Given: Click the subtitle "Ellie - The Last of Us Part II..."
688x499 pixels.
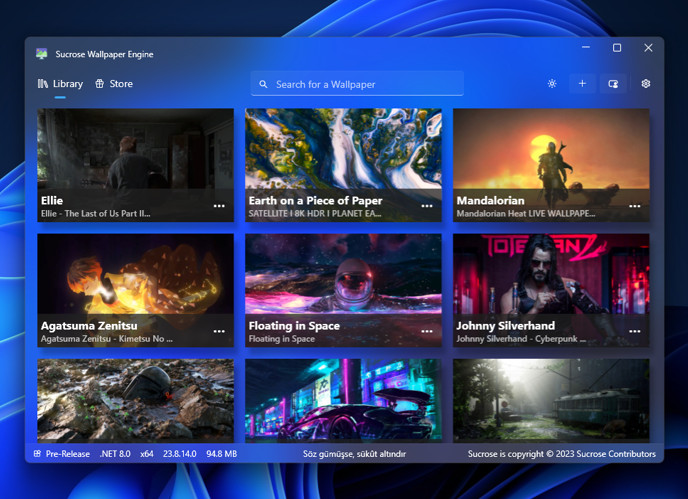Looking at the screenshot, I should tap(96, 214).
